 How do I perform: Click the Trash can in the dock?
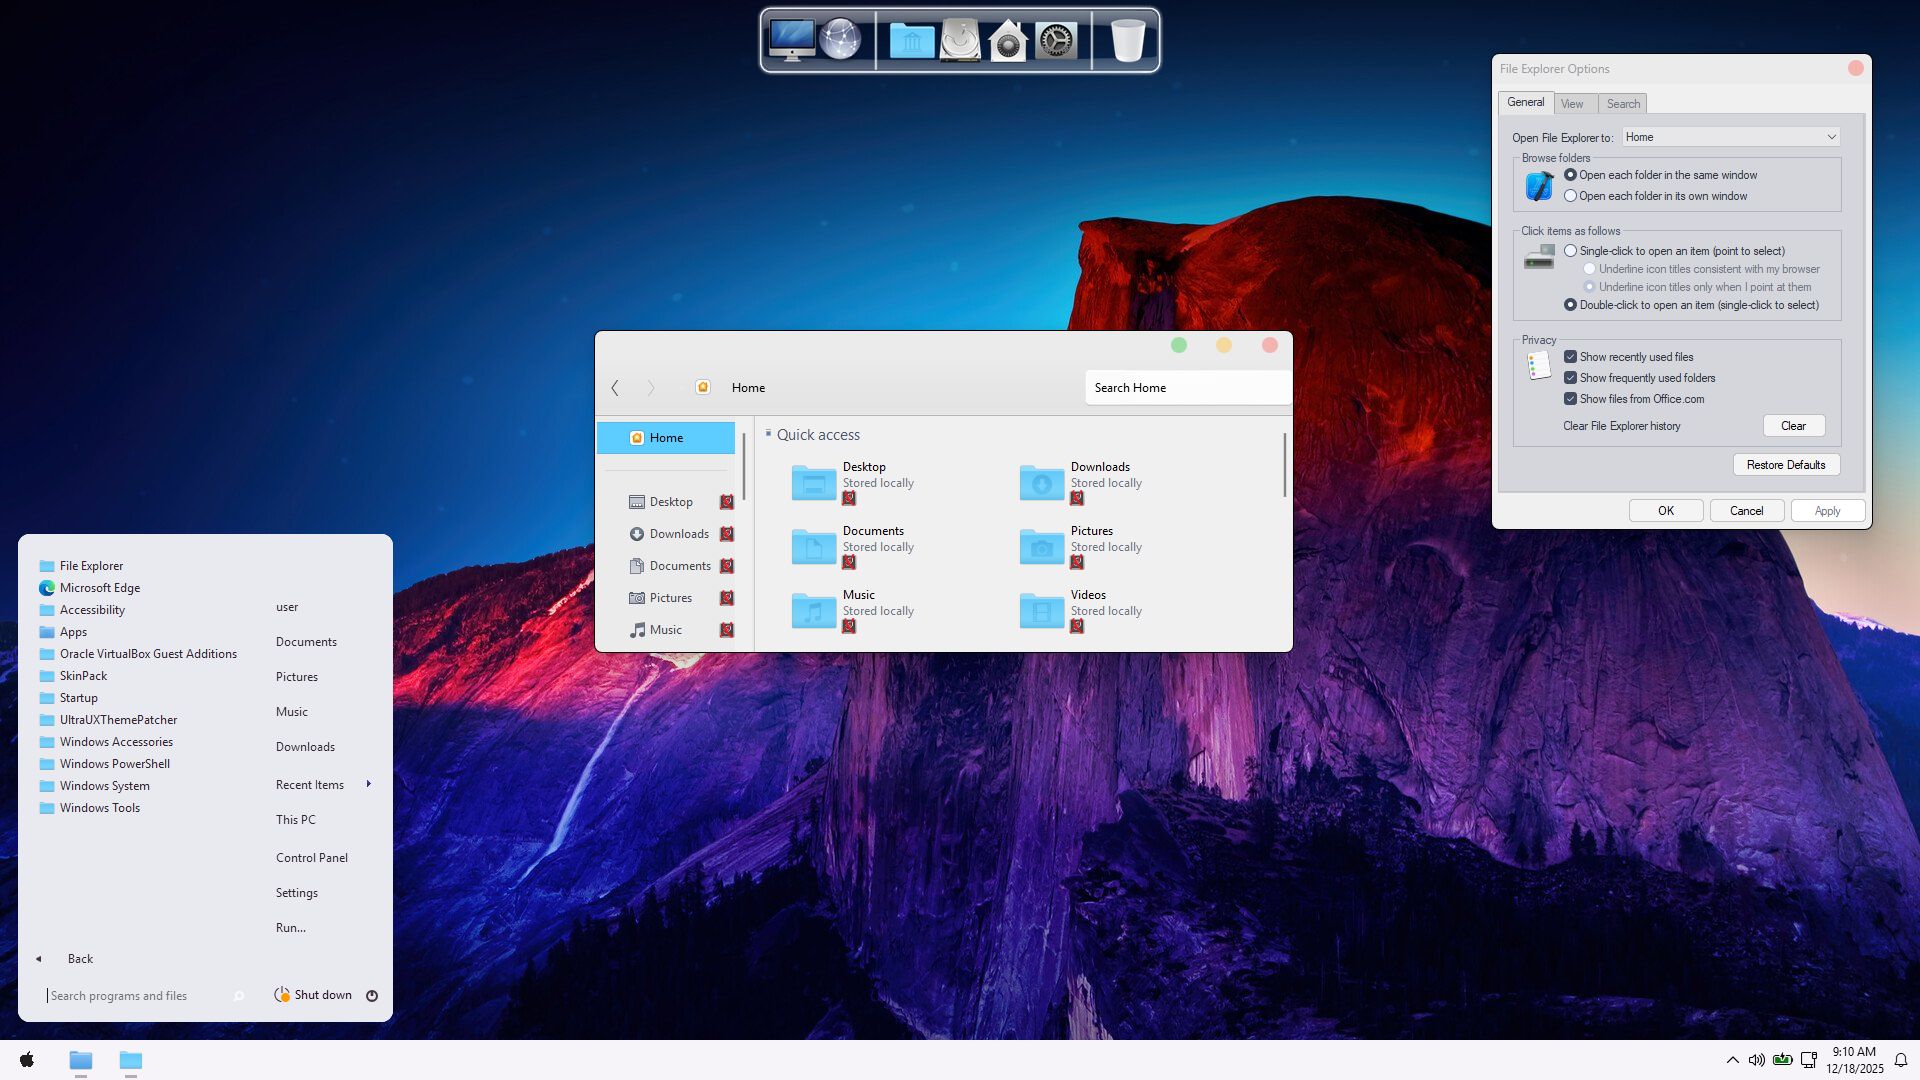[x=1128, y=41]
